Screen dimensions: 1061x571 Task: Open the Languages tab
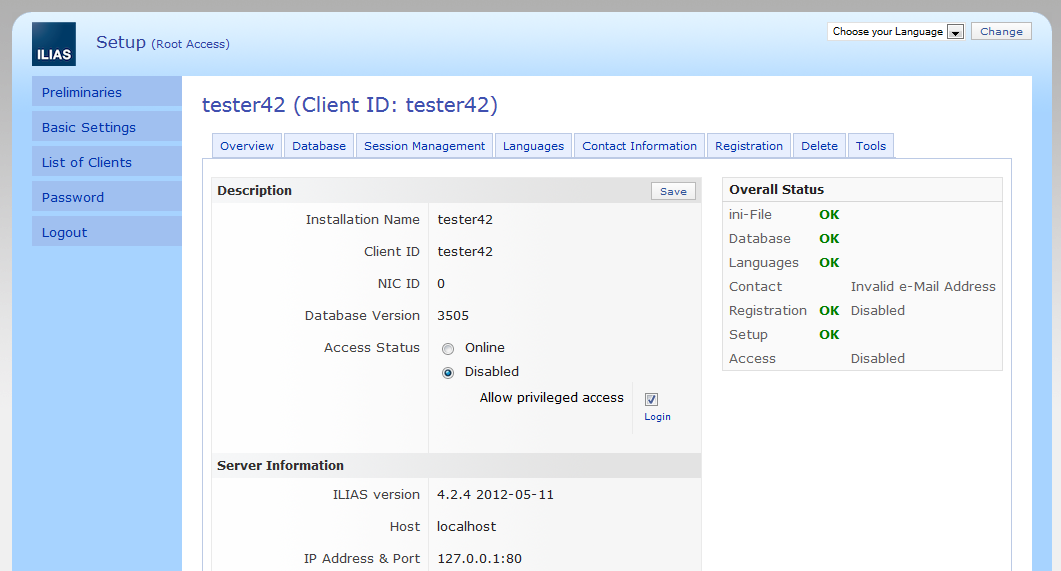coord(533,146)
